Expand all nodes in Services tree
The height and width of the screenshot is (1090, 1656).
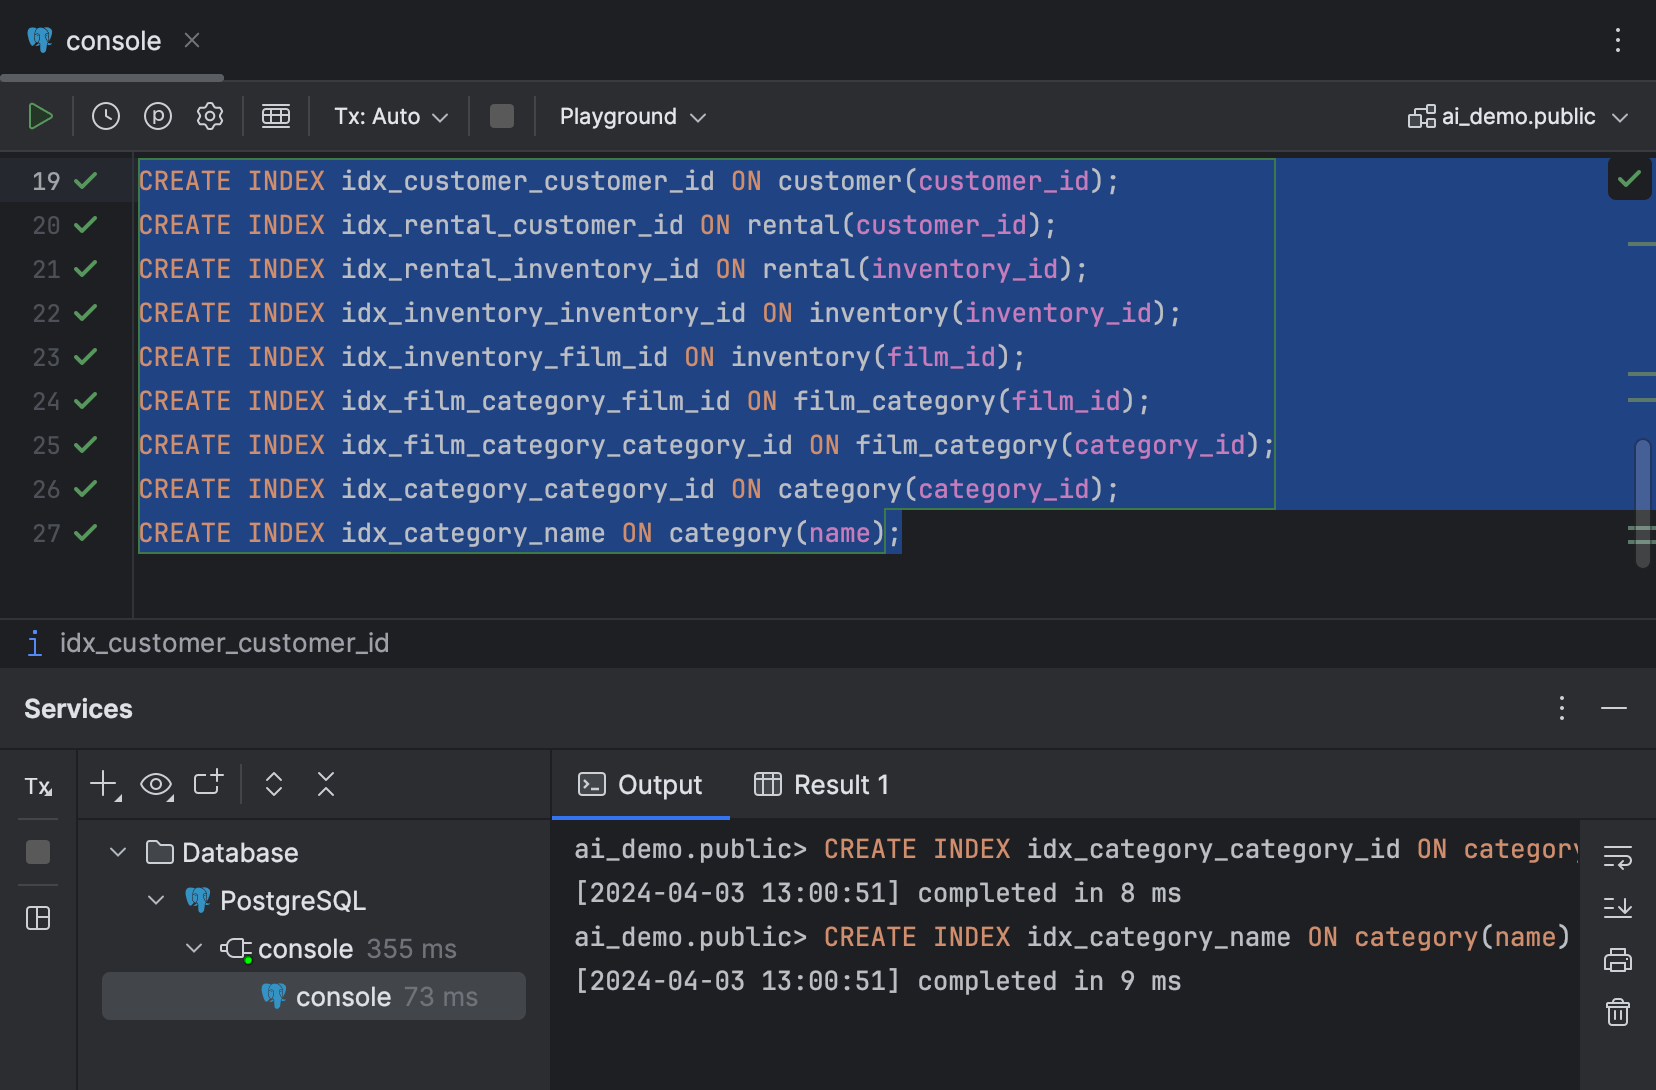[x=273, y=785]
